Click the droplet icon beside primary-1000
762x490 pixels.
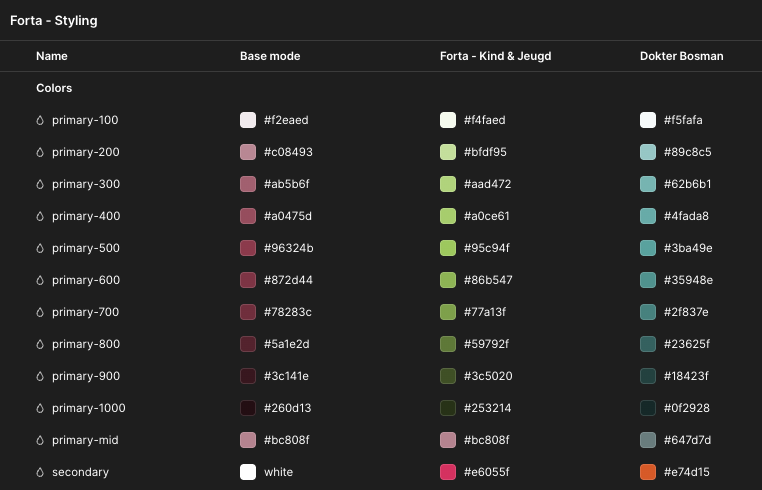pos(40,408)
